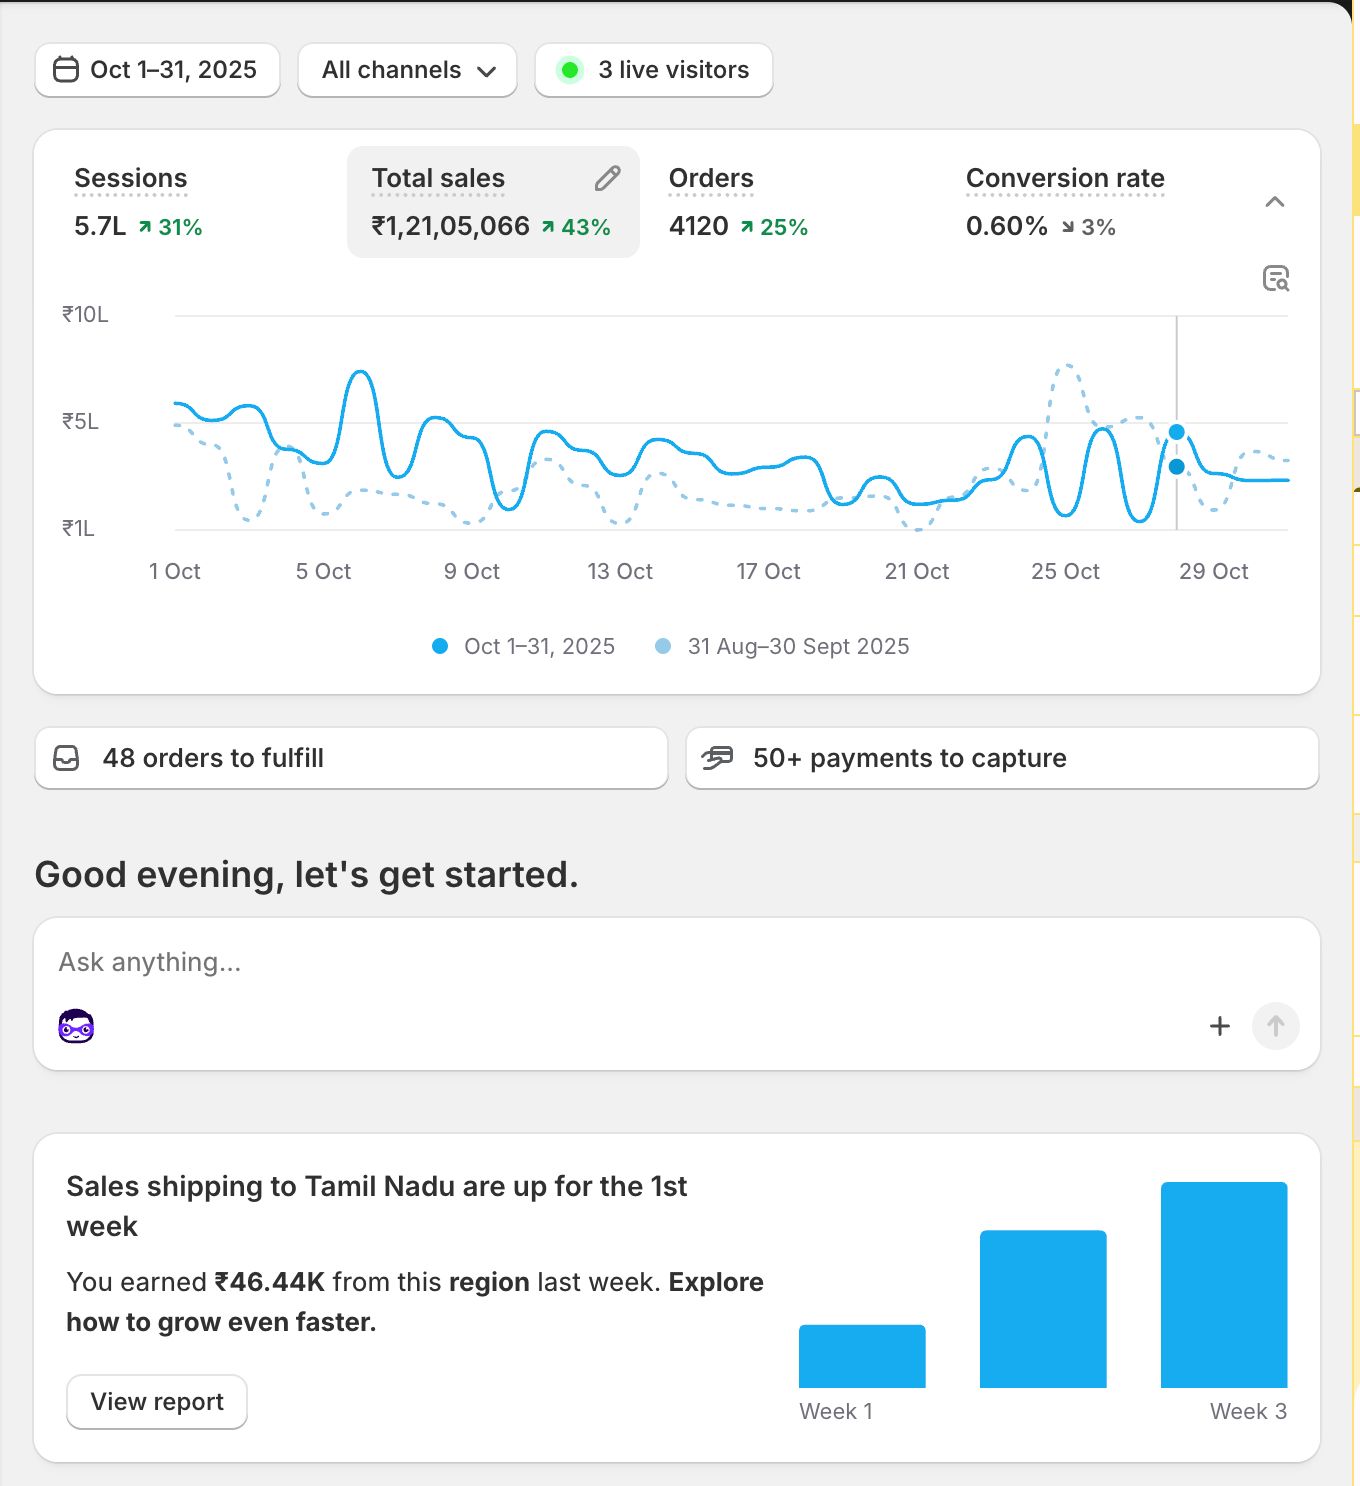Screen dimensions: 1360x1486
Task: Click the send arrow button in prompt box
Action: (x=1275, y=1026)
